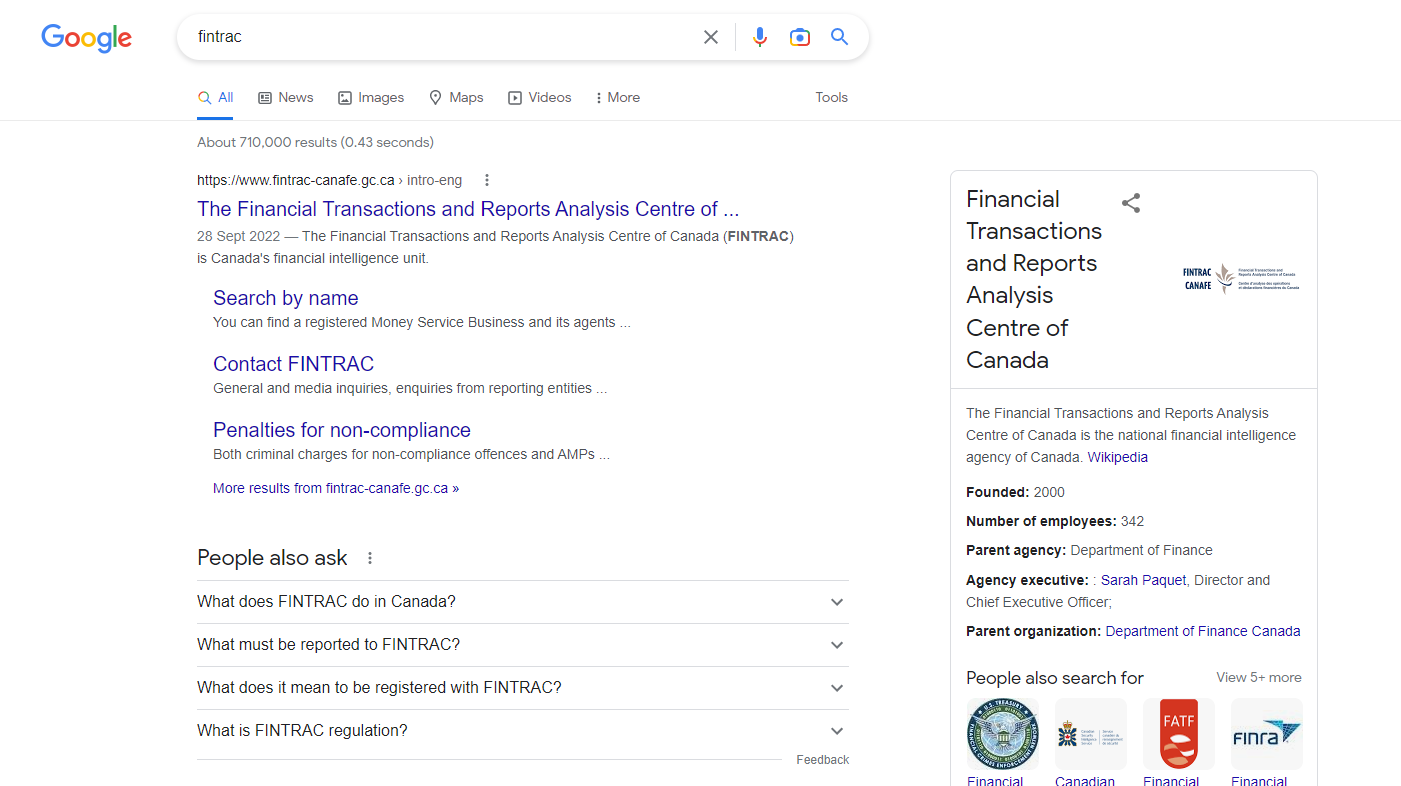The width and height of the screenshot is (1401, 786).
Task: Start voice search with microphone icon
Action: click(x=760, y=37)
